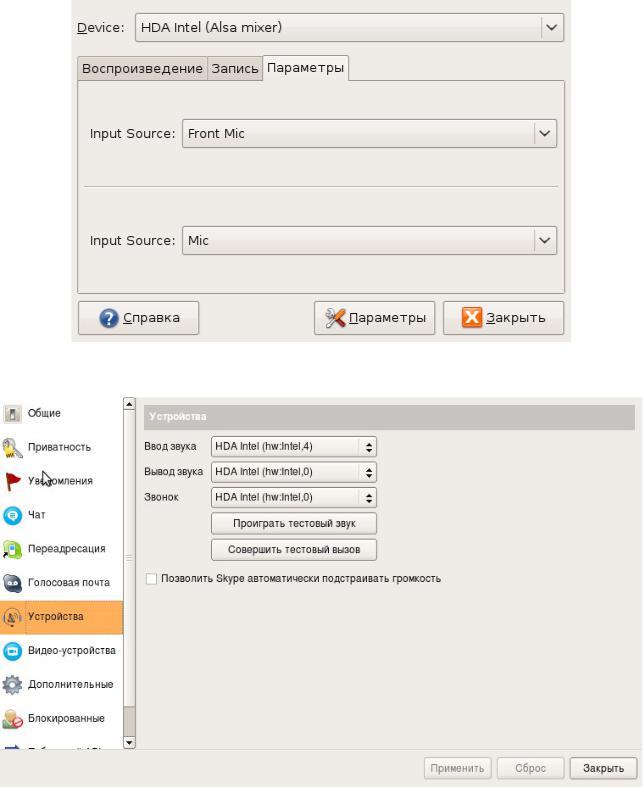Click the mixer Параметры button
The image size is (643, 787).
[x=374, y=318]
